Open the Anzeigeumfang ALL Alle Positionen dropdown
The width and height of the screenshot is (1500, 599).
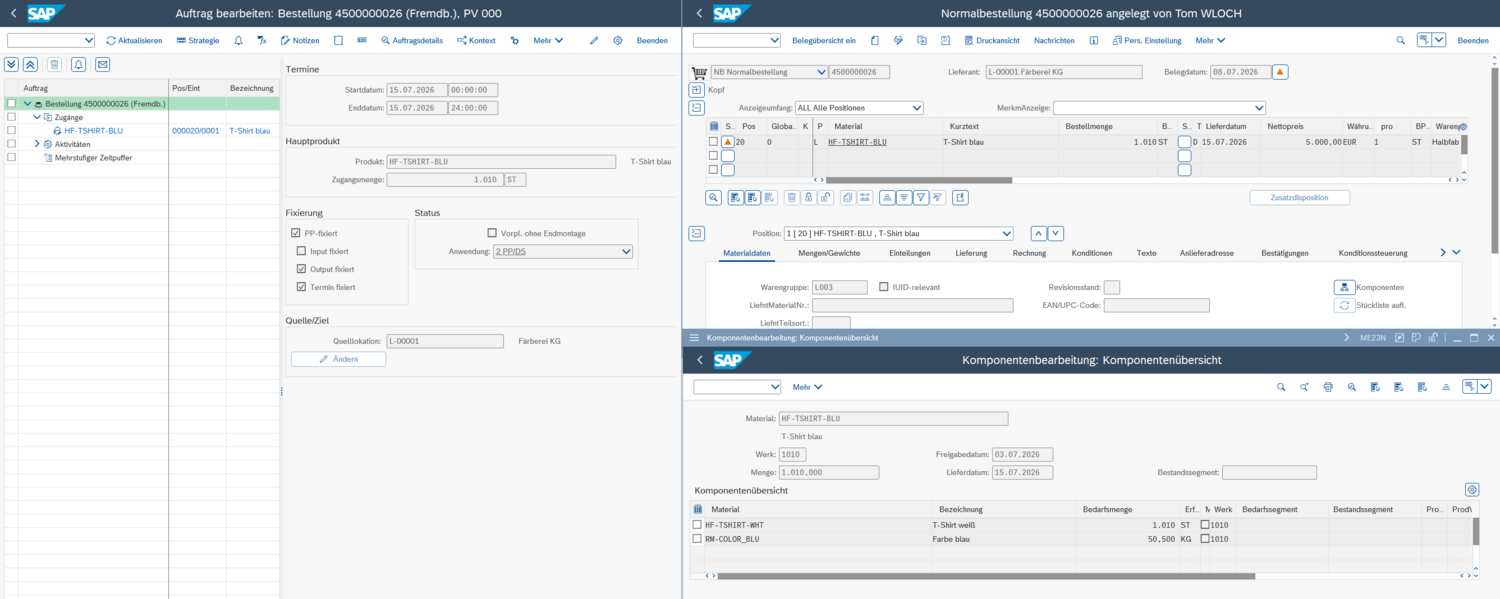coord(860,107)
